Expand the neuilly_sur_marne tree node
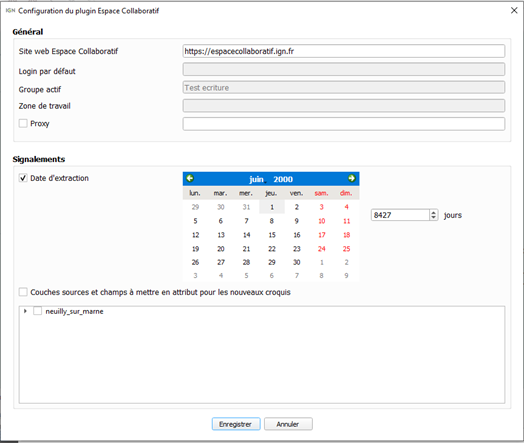This screenshot has height=443, width=524. click(x=25, y=311)
